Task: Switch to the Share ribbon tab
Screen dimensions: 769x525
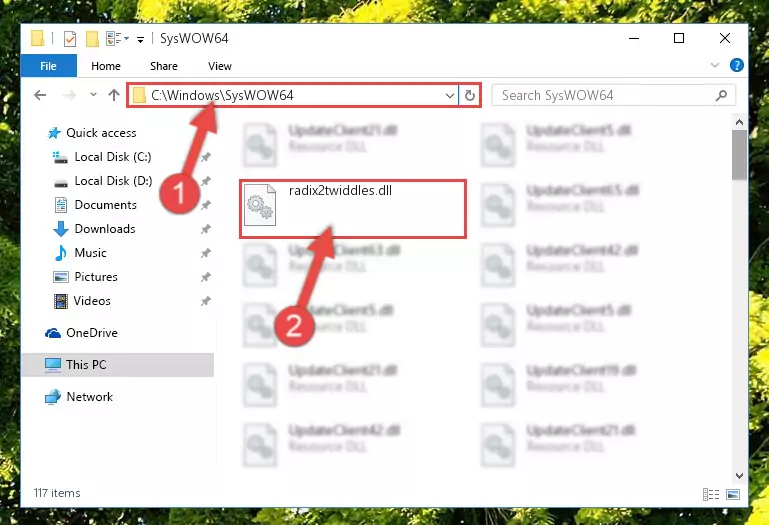Action: click(x=164, y=66)
